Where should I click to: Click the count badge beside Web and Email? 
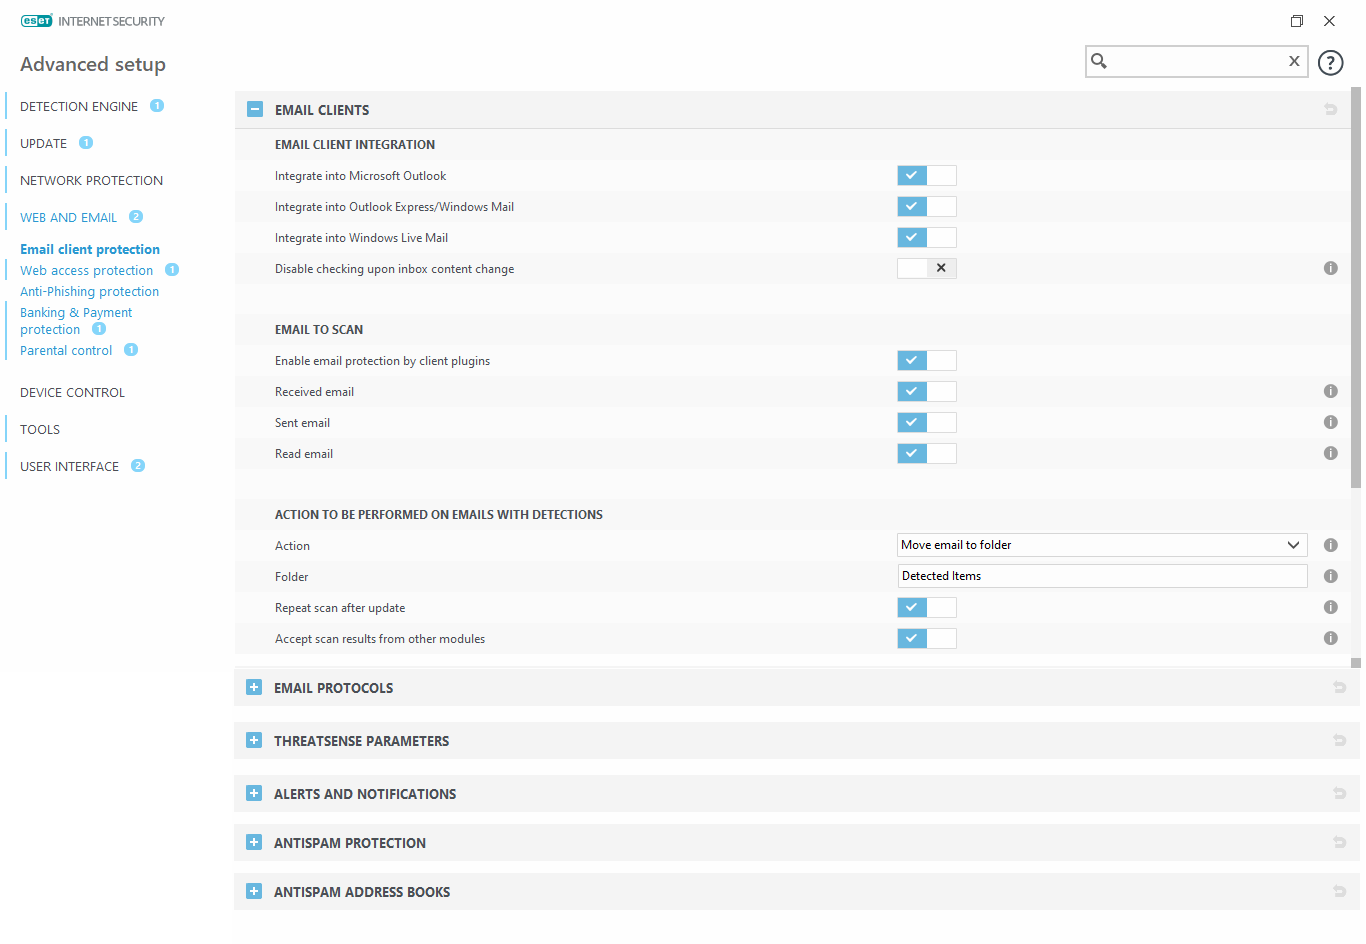136,217
